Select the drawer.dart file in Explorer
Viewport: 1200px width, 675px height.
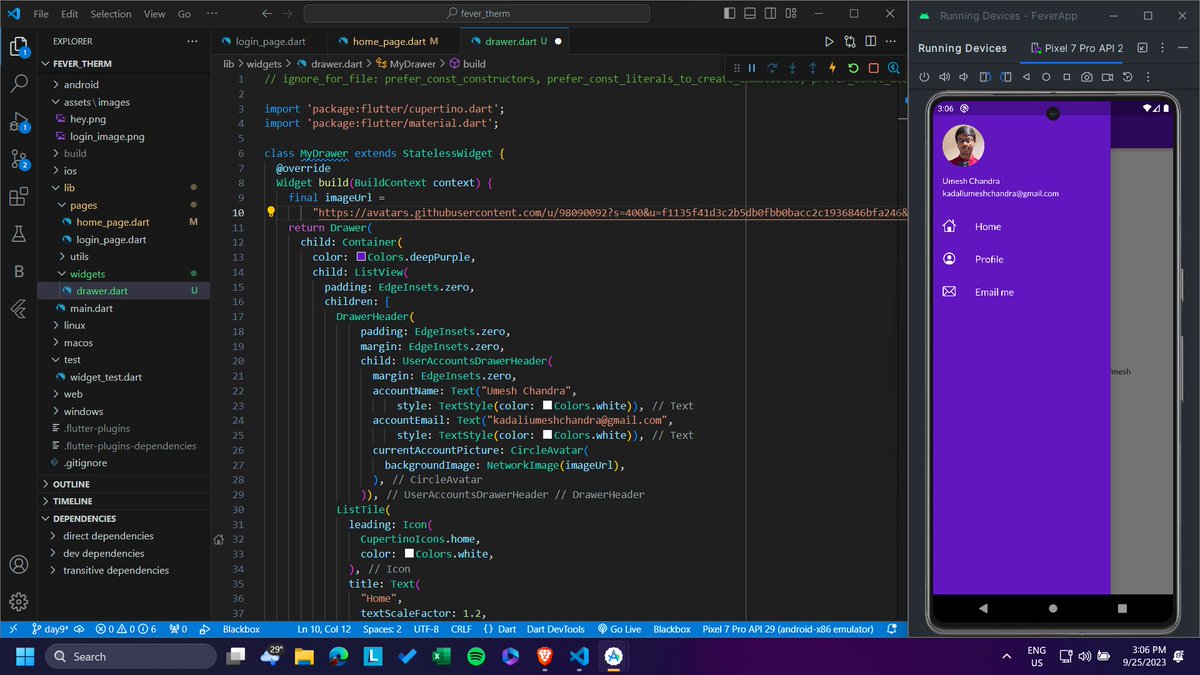point(100,290)
